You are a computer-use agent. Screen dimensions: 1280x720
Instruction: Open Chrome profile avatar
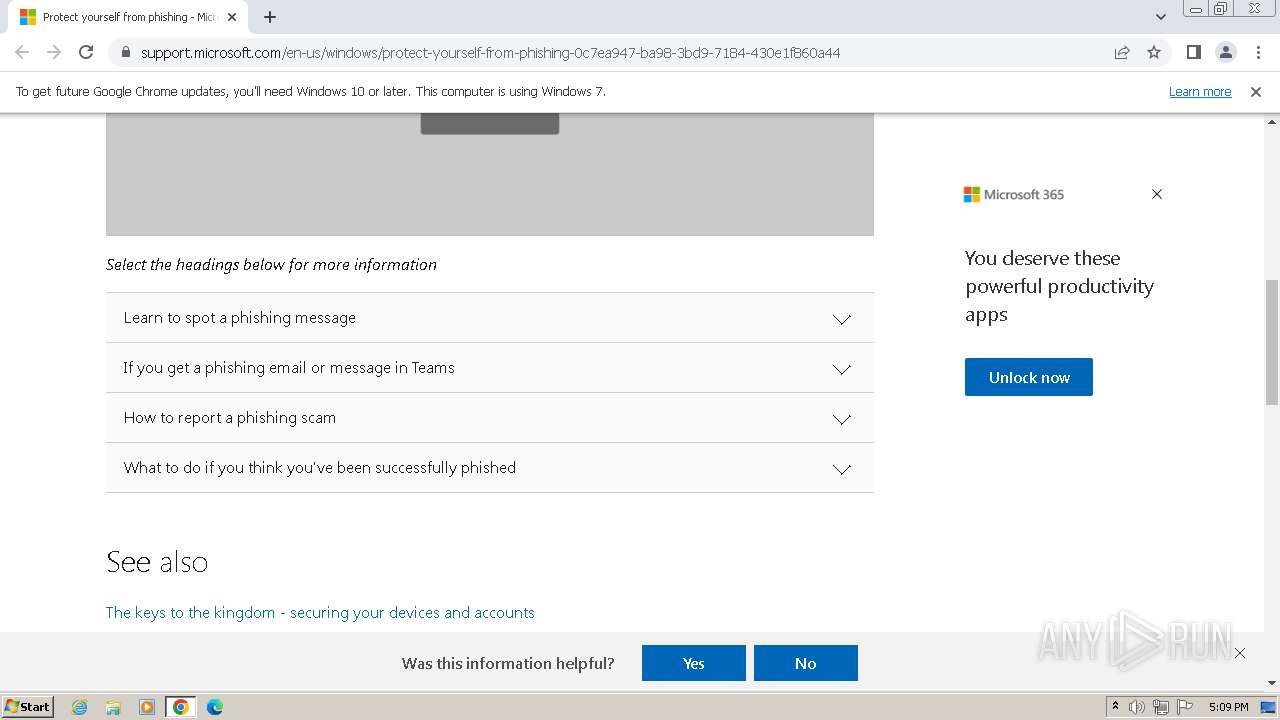pos(1225,52)
